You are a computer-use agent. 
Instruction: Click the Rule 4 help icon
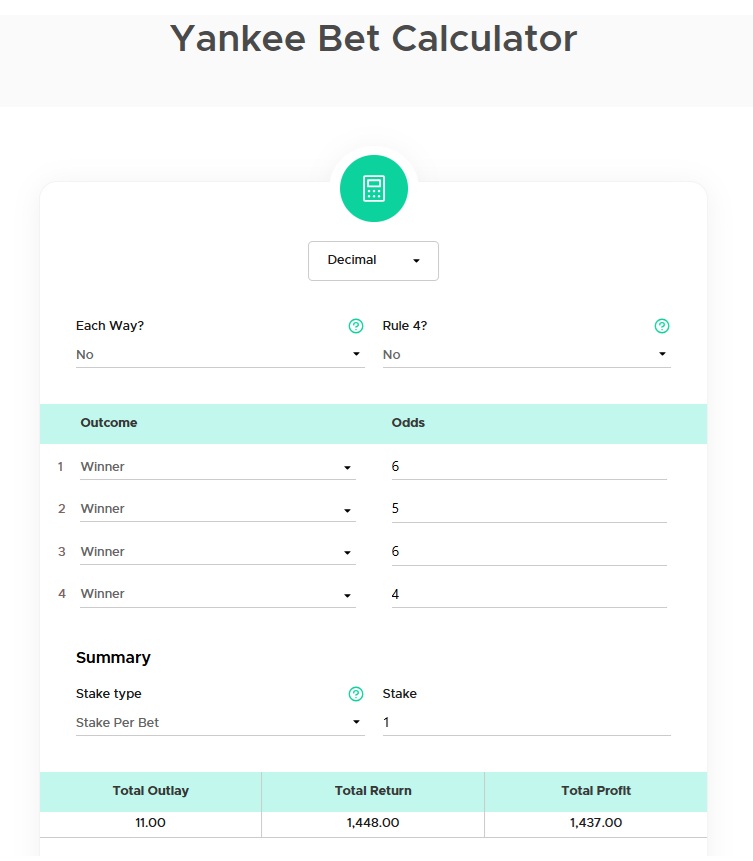coord(661,326)
